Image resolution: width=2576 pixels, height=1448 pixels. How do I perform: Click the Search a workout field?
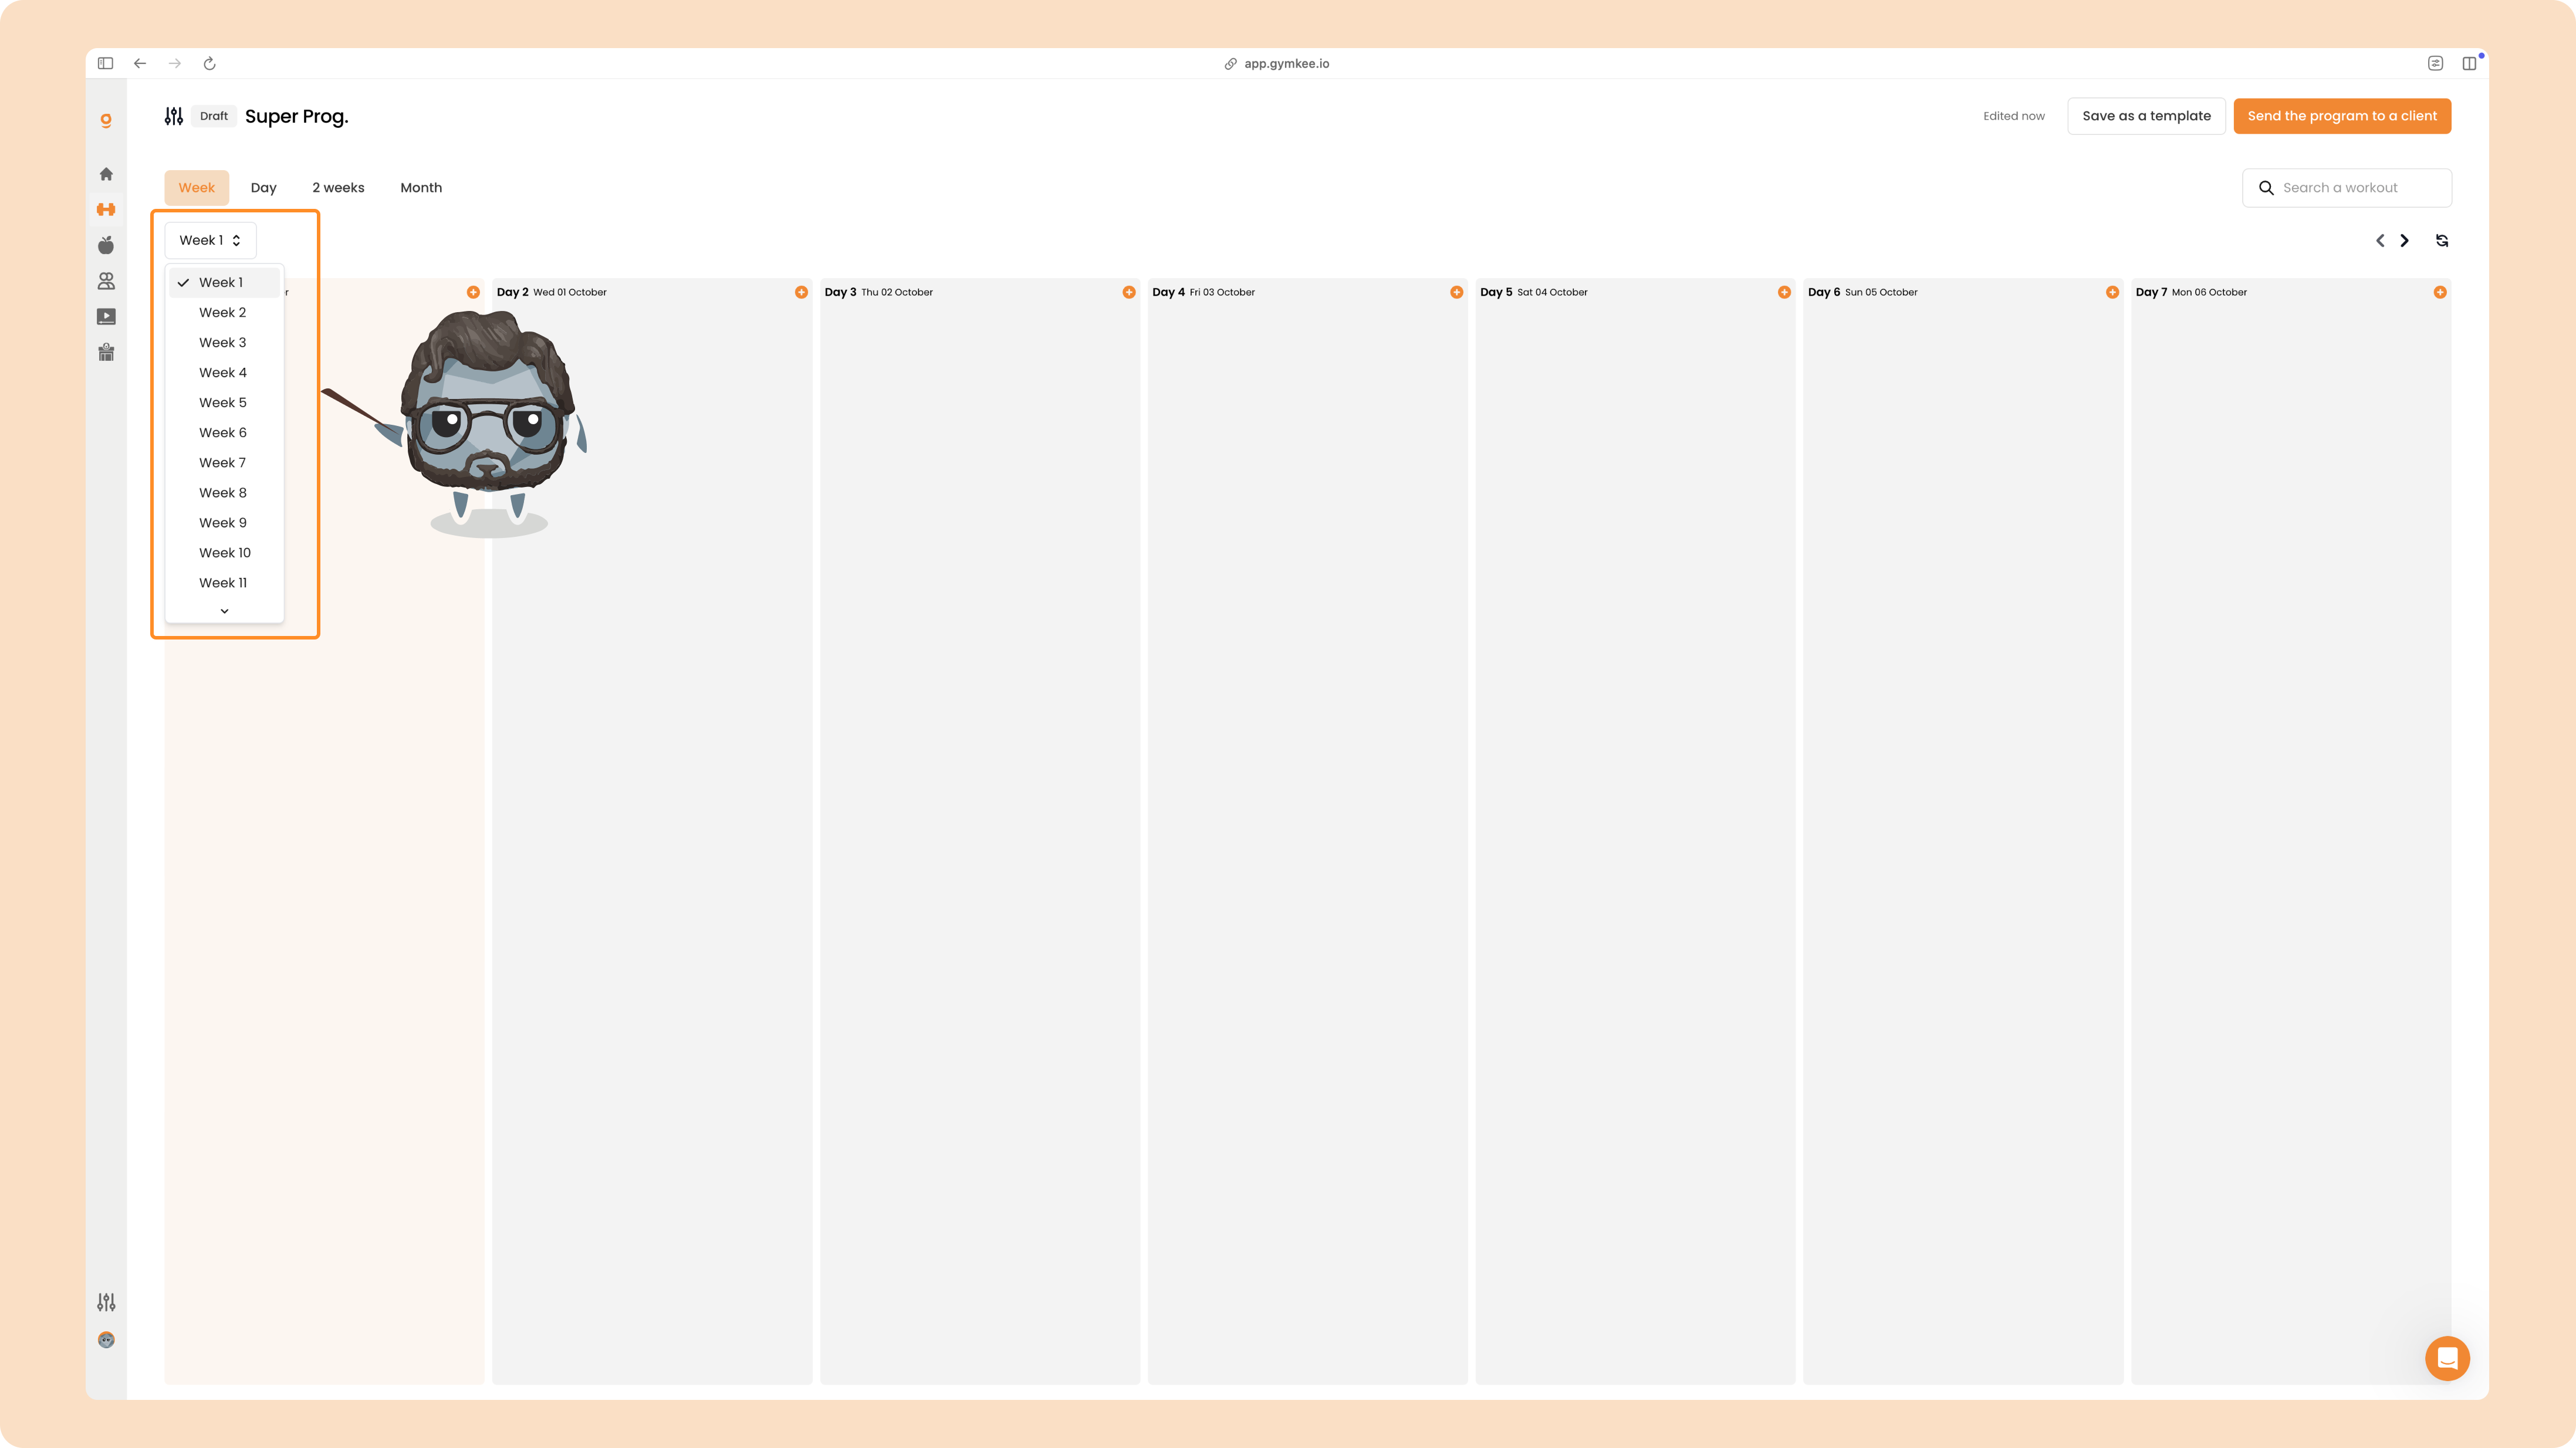click(x=2347, y=188)
